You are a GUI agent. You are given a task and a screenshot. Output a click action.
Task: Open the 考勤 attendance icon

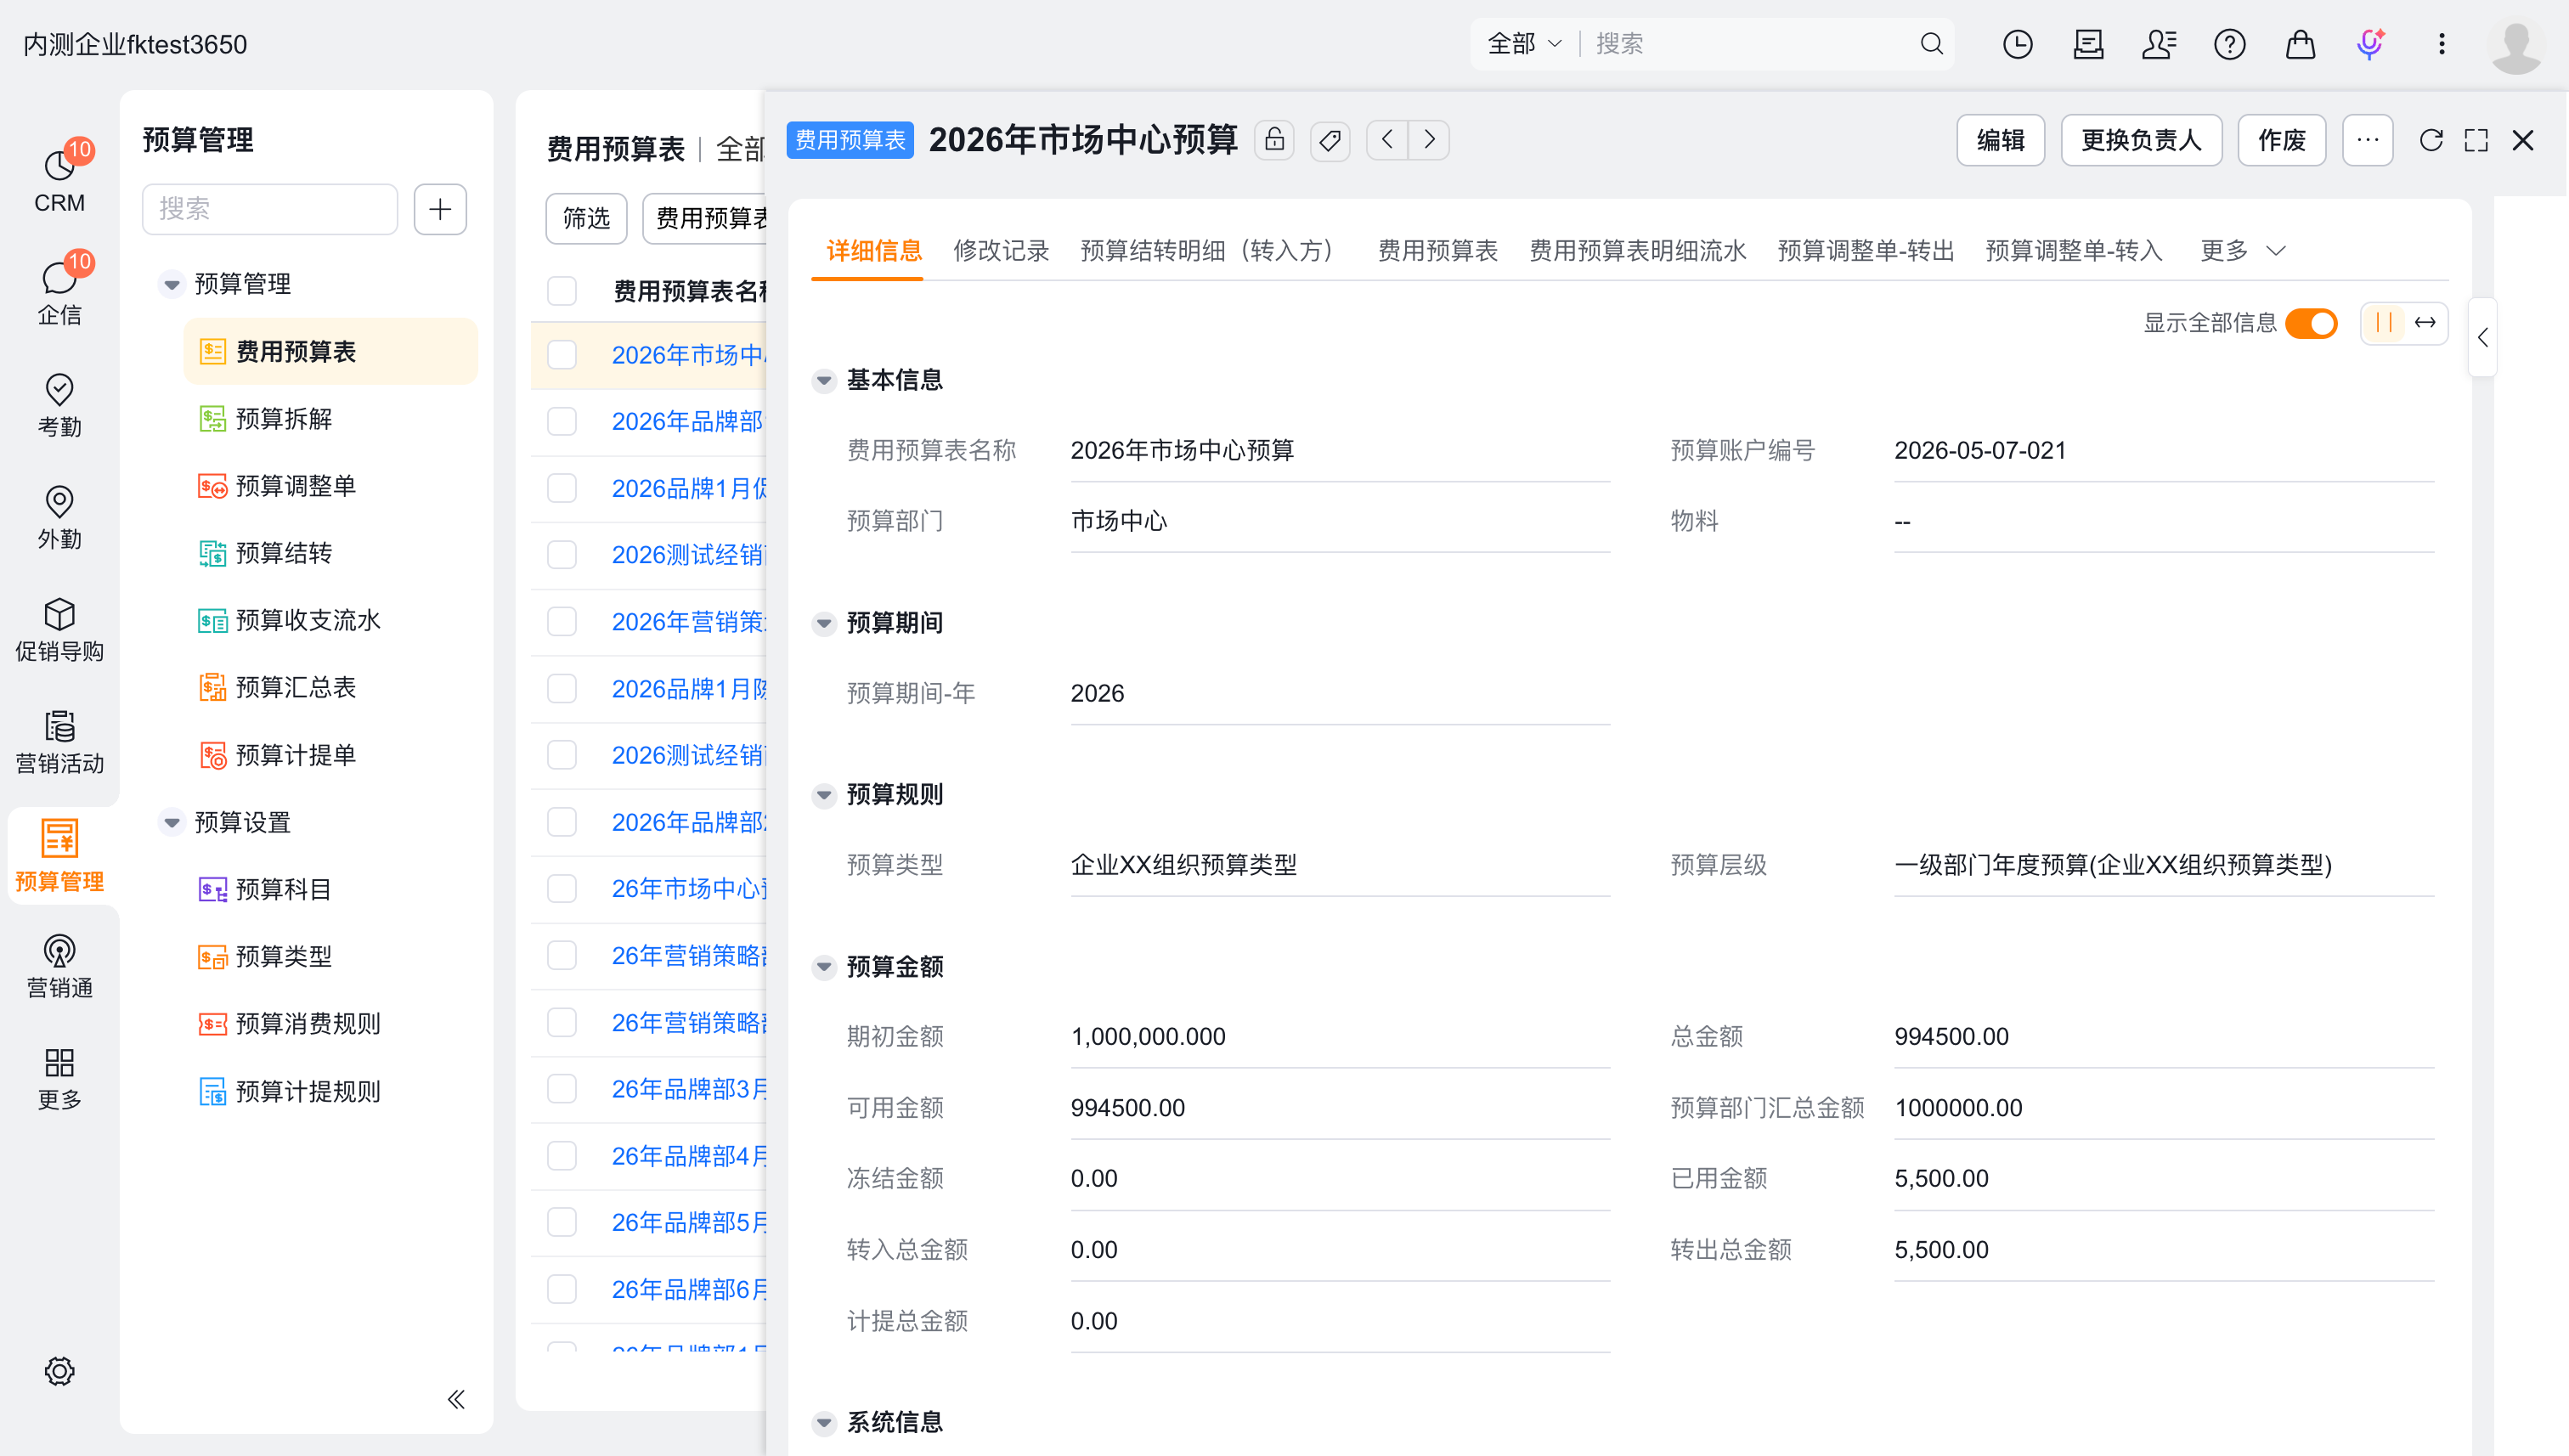pyautogui.click(x=59, y=405)
